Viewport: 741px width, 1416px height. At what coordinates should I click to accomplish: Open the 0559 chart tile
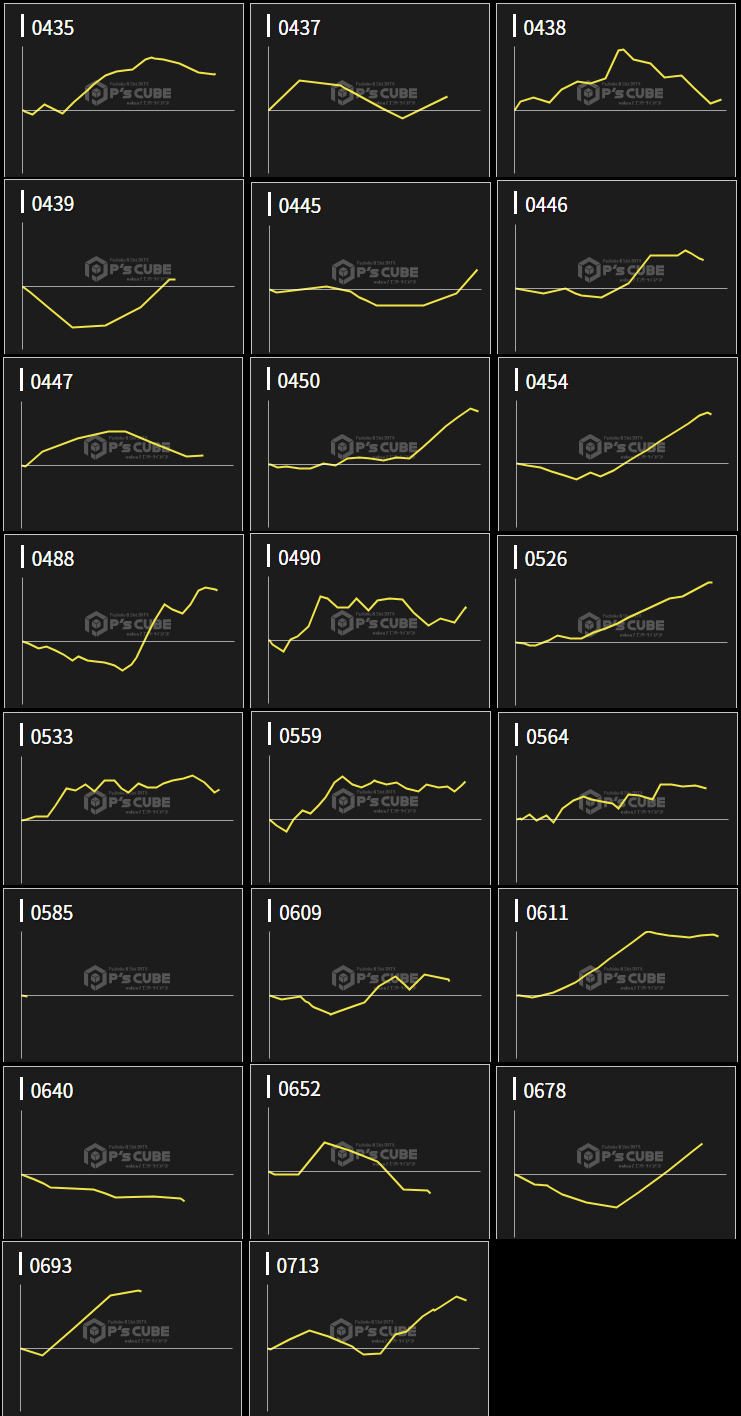(370, 798)
